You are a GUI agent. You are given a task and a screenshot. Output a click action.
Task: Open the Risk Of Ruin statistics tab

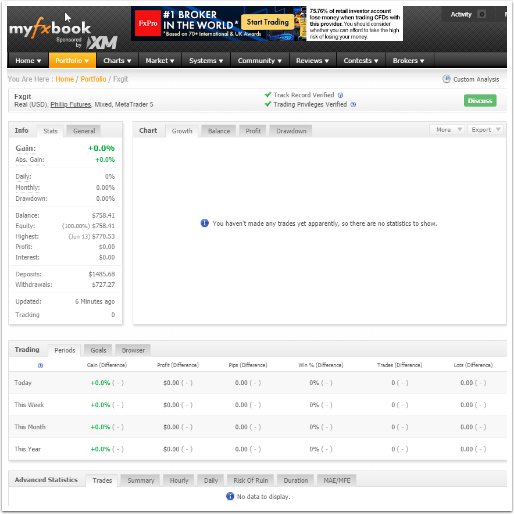[x=251, y=480]
